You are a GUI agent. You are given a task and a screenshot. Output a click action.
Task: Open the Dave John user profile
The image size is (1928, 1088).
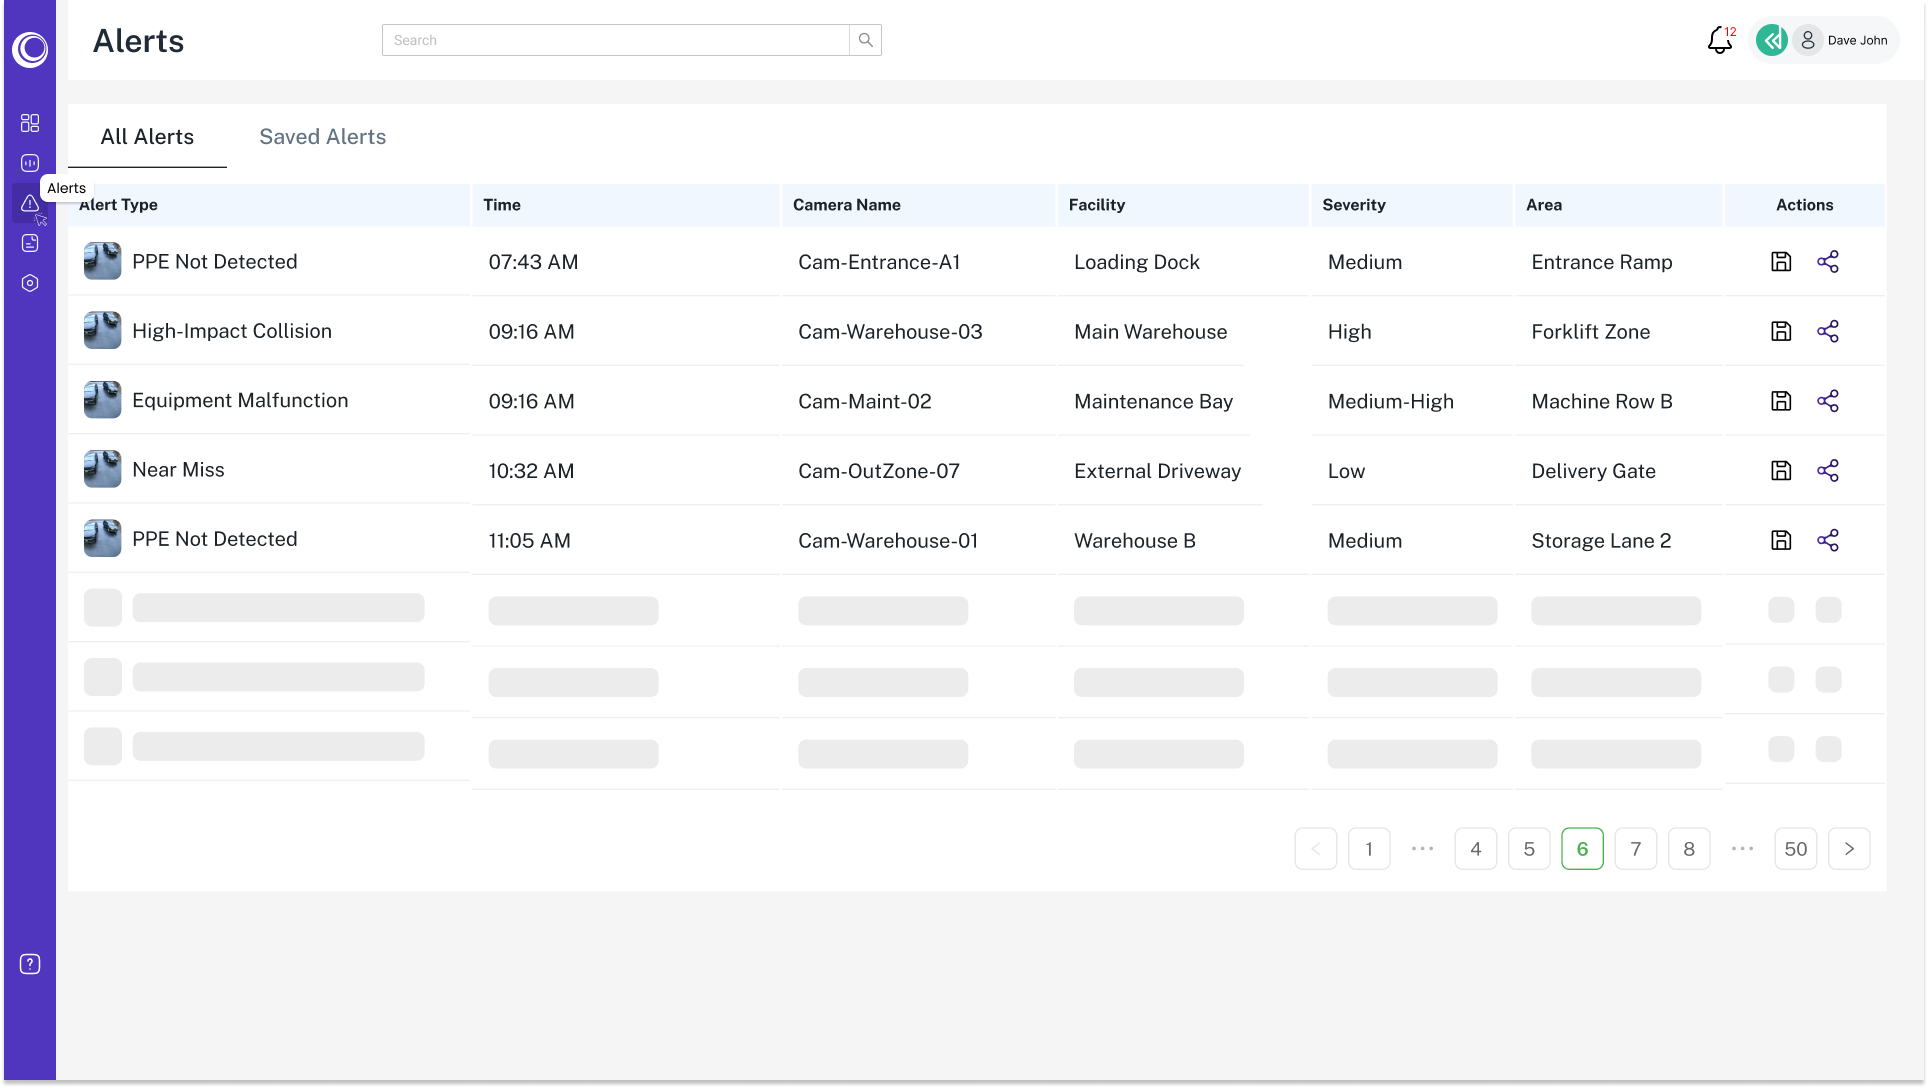click(1845, 41)
